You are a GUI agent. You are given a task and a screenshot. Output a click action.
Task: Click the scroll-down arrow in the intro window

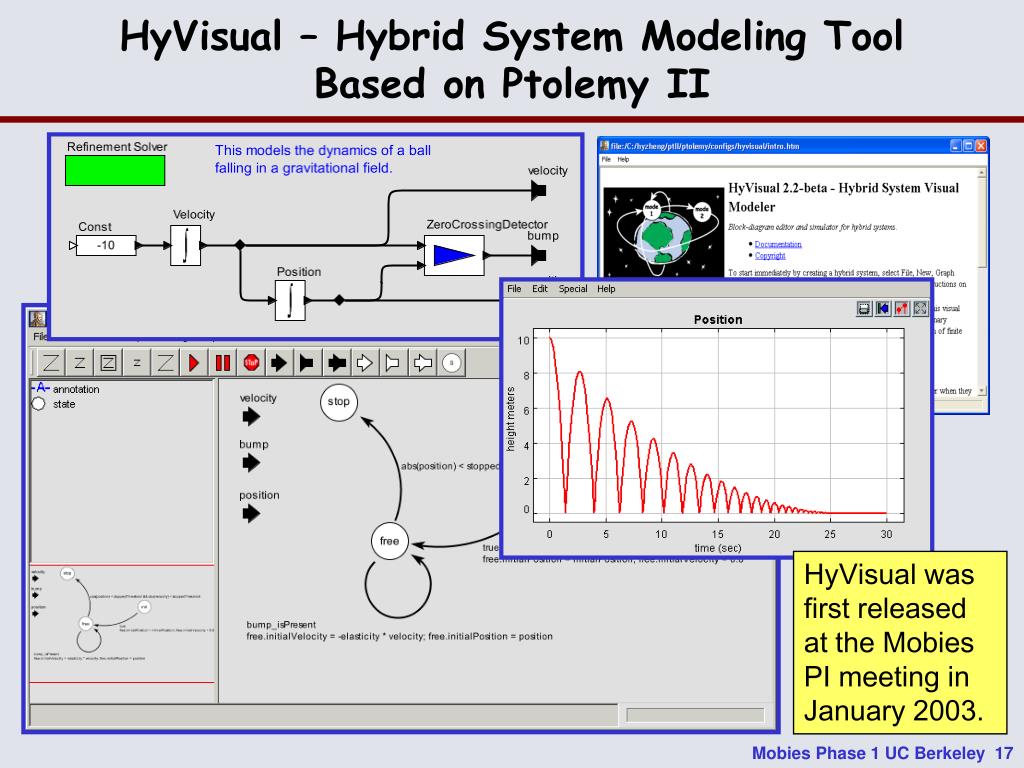point(982,391)
